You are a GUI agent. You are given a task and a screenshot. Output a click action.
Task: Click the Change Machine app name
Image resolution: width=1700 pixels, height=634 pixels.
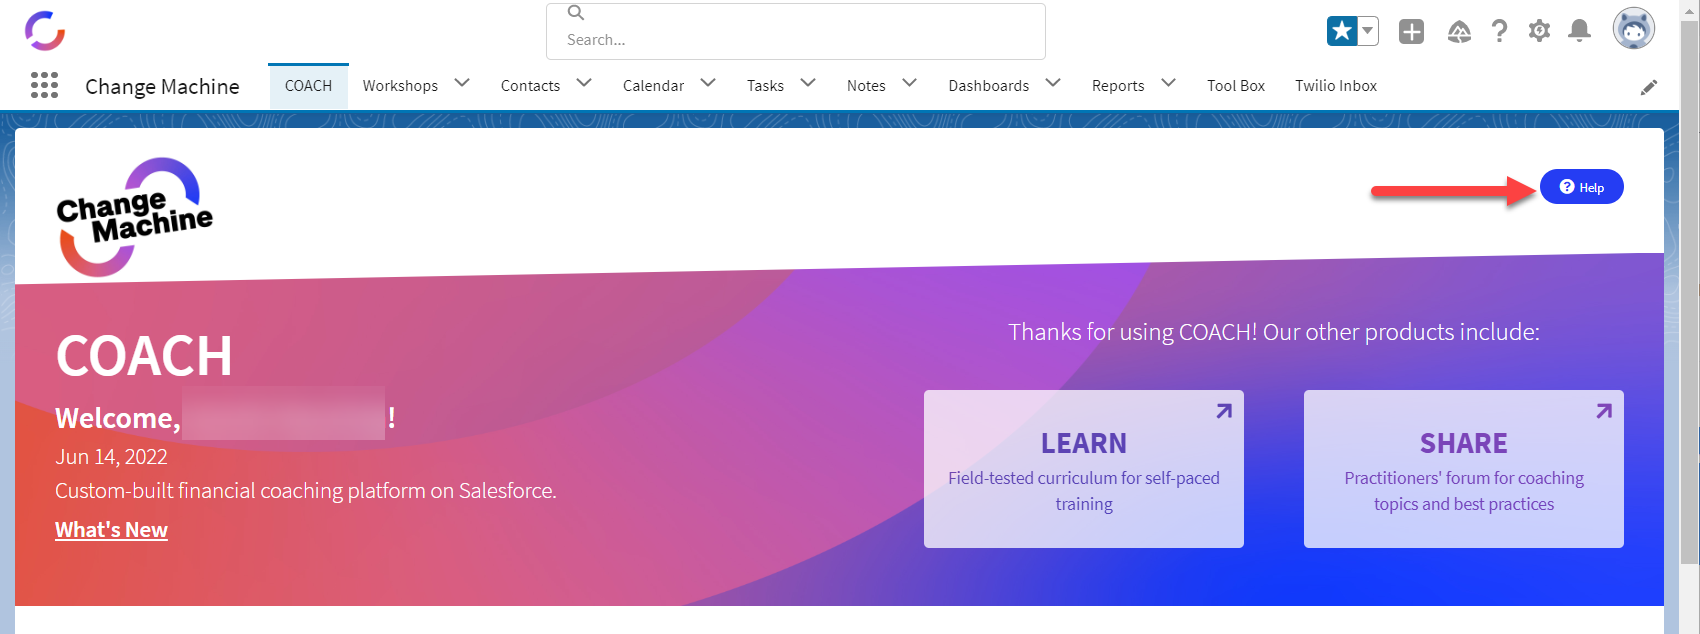162,86
